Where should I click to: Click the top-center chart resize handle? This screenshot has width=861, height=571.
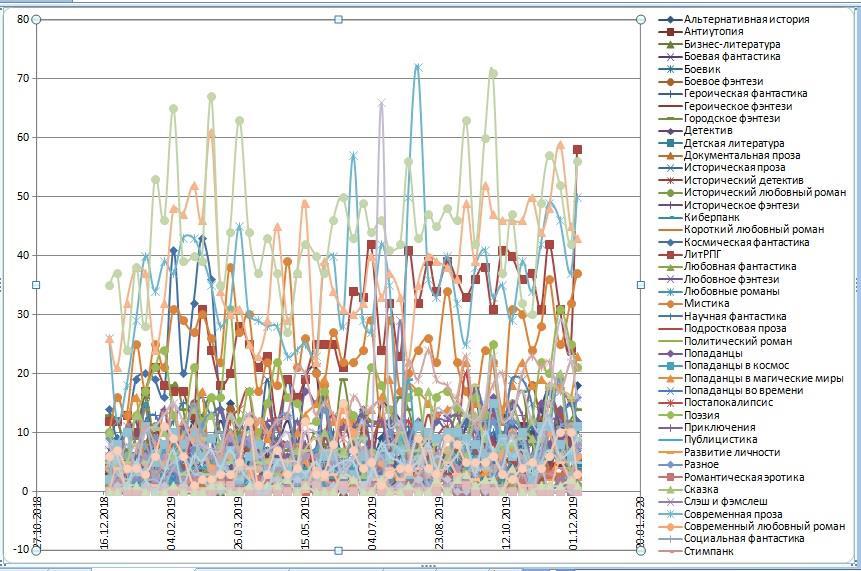[338, 19]
